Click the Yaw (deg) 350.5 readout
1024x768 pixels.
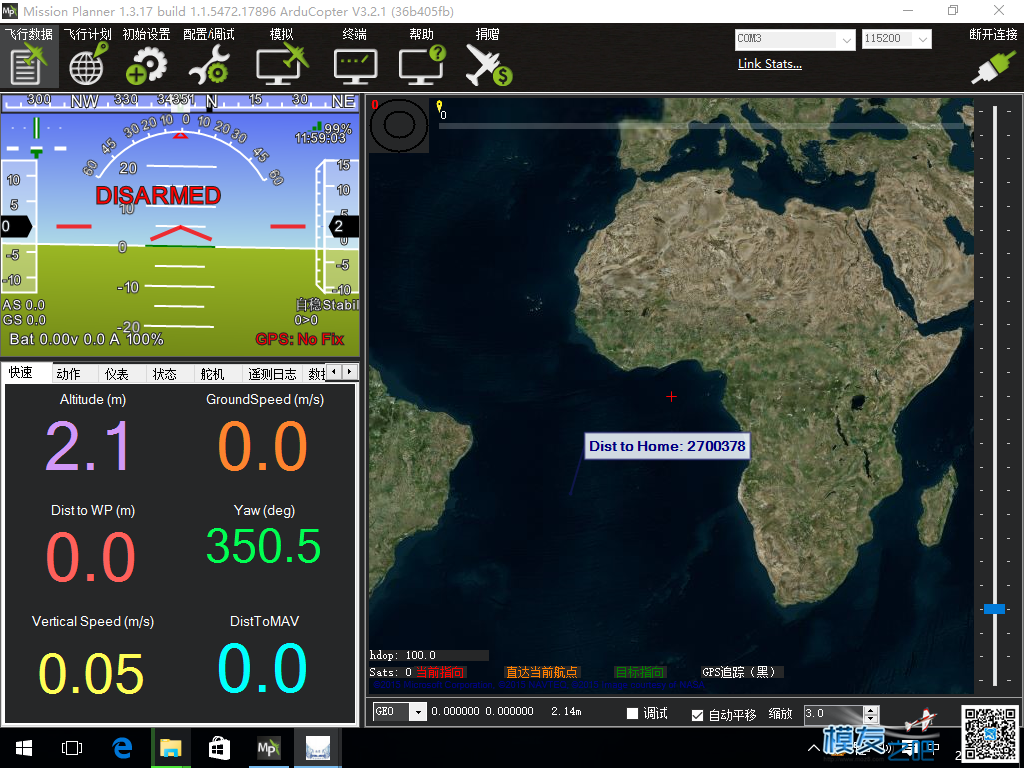[264, 546]
